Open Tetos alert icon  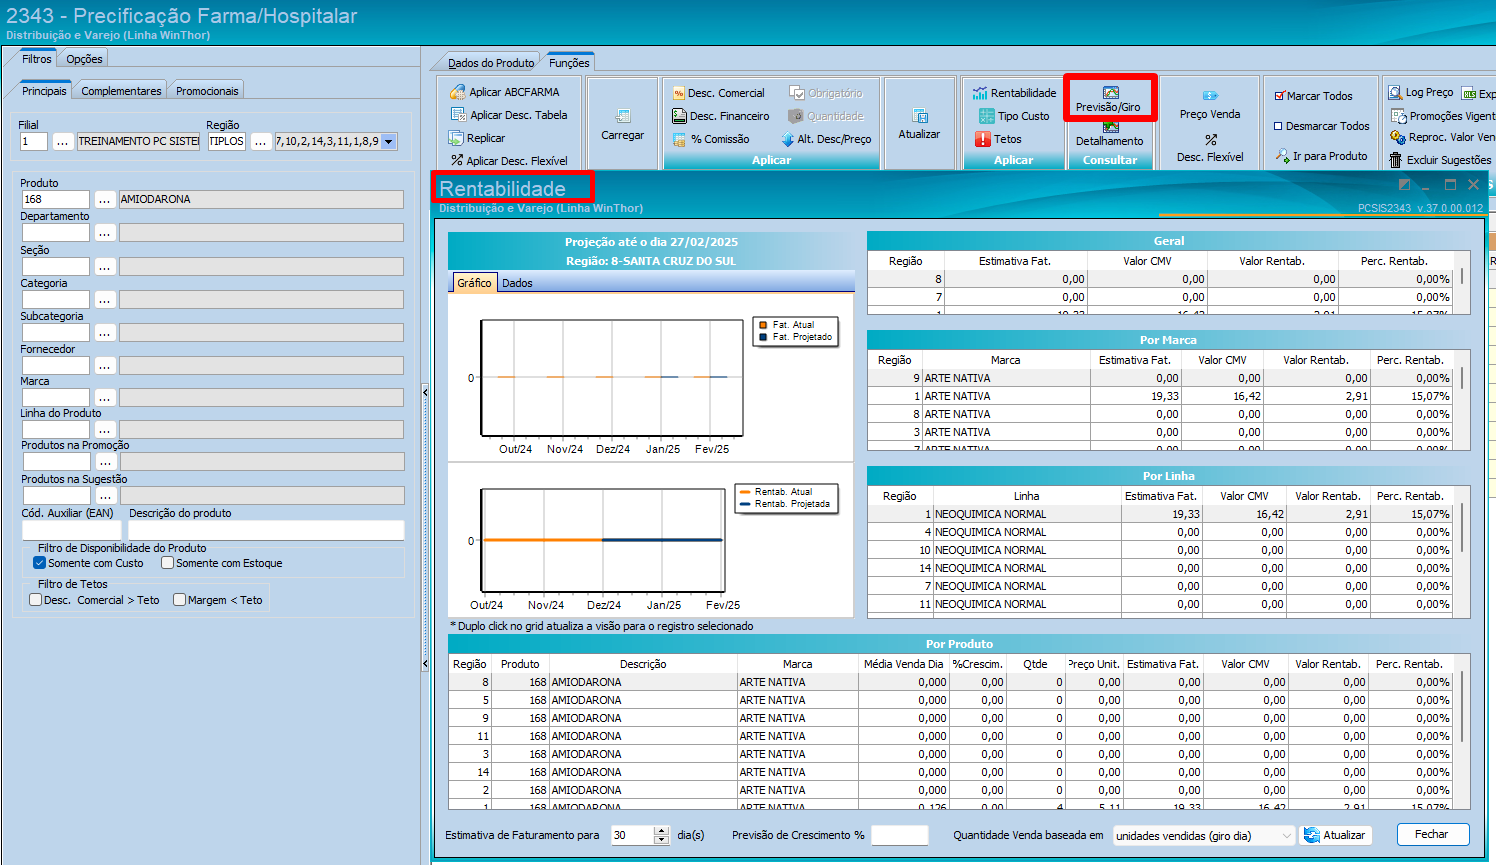click(983, 139)
